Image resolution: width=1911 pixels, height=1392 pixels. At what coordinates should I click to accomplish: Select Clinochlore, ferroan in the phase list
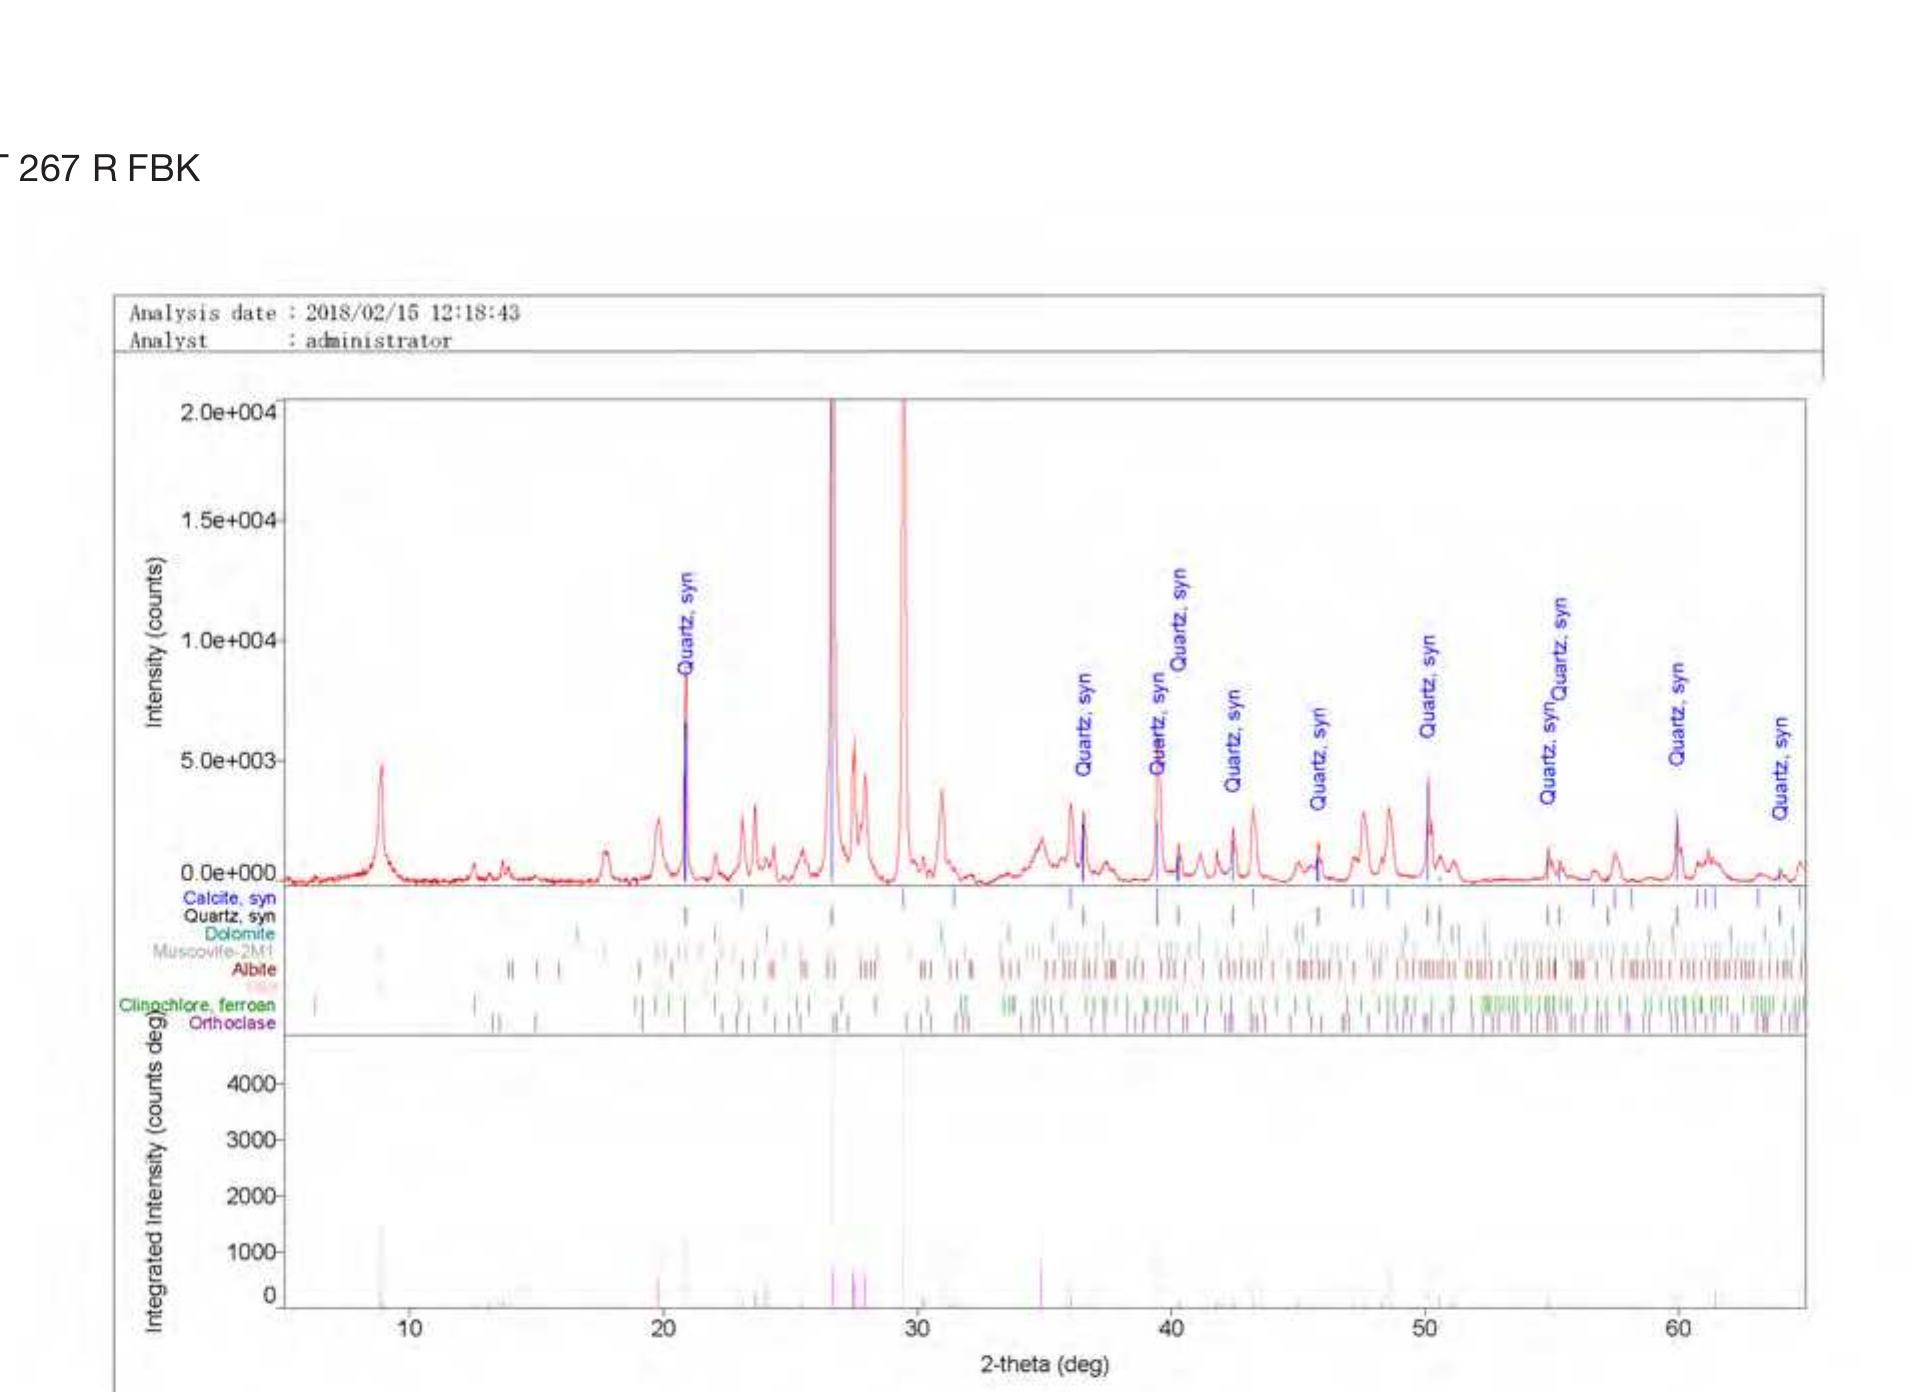(x=196, y=1005)
